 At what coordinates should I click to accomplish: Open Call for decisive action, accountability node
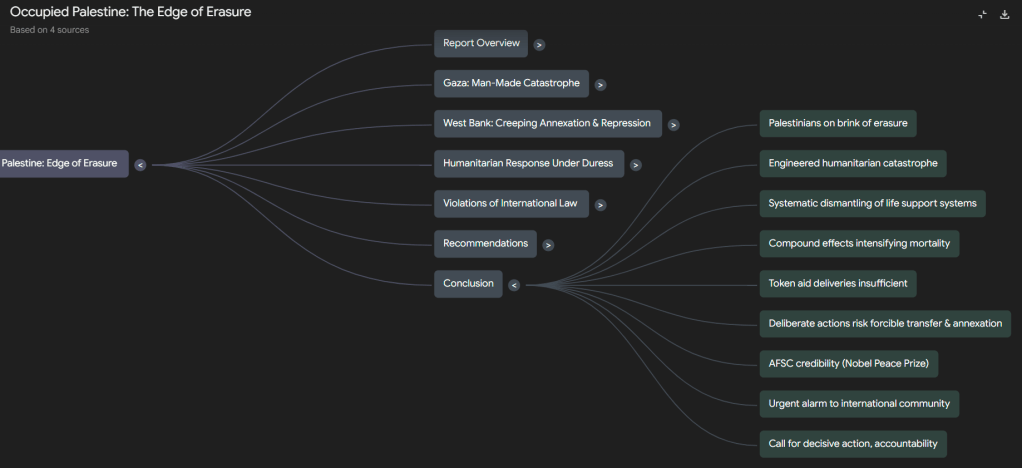852,444
